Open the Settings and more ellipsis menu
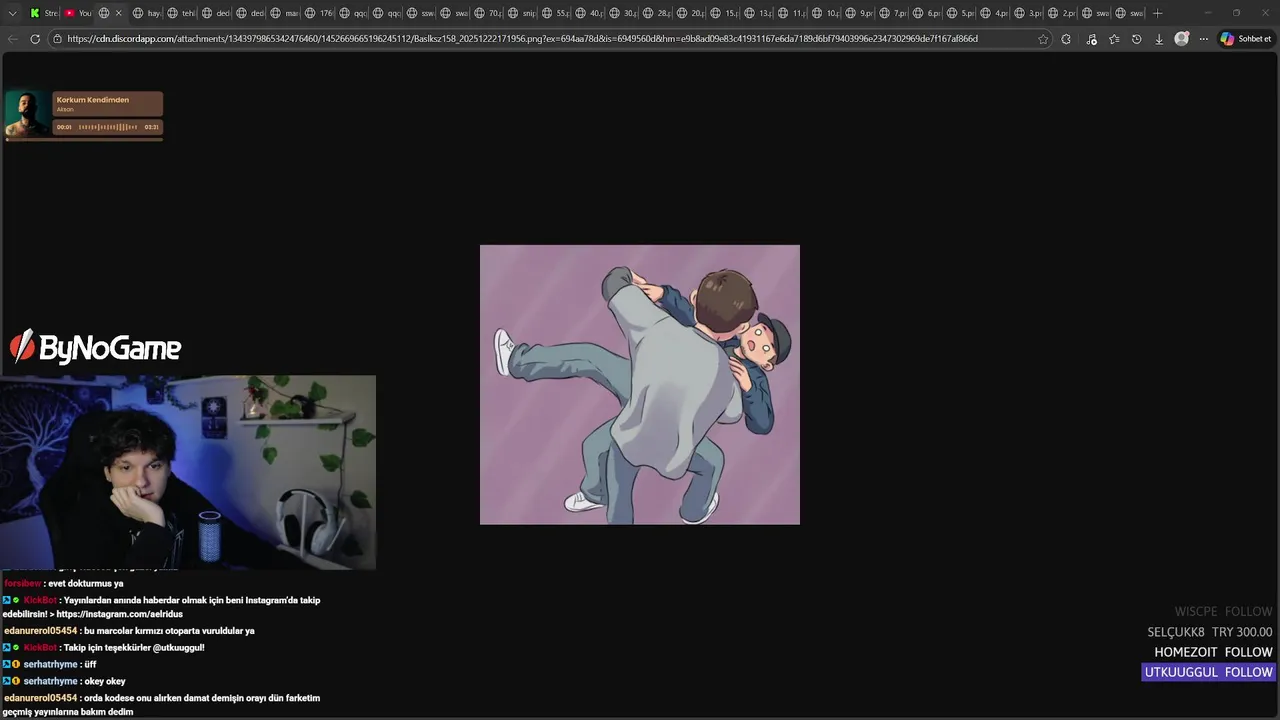The height and width of the screenshot is (720, 1280). pos(1203,39)
